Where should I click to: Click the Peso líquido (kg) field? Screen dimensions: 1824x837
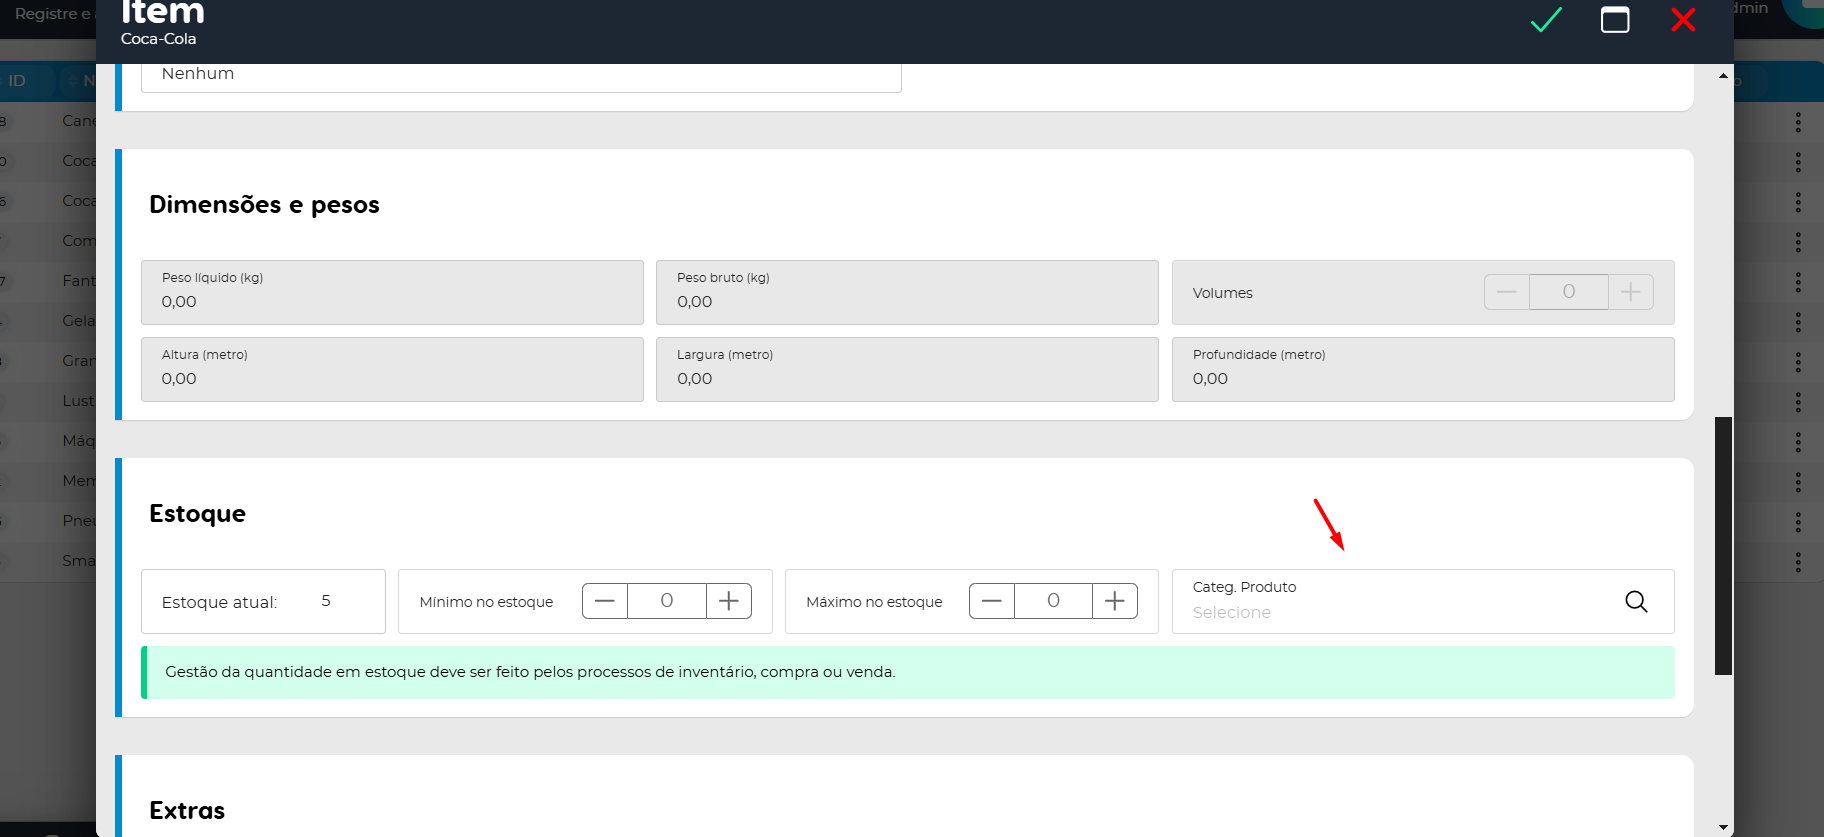tap(392, 301)
